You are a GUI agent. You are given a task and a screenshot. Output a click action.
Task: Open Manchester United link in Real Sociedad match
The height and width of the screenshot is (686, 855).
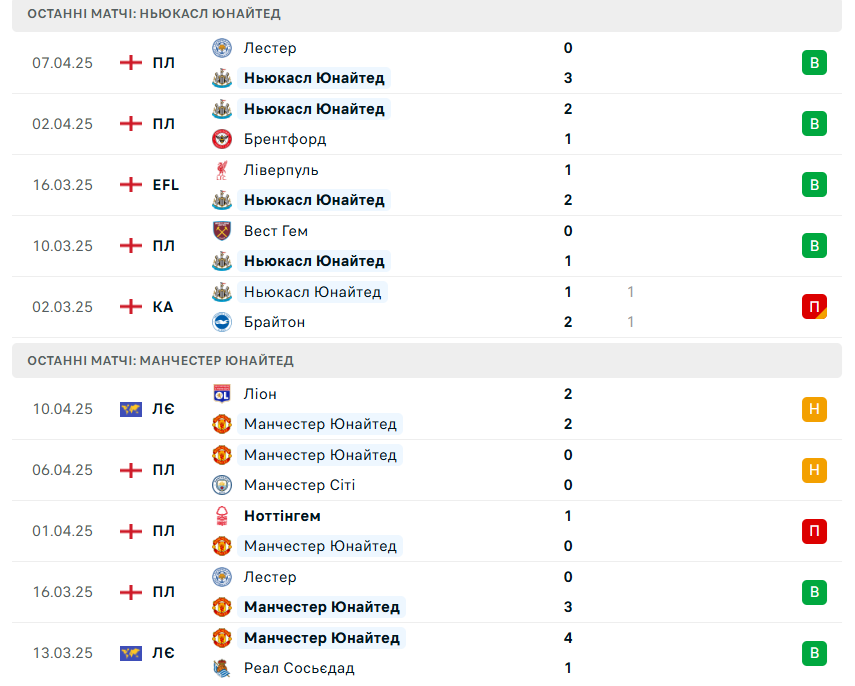(322, 638)
